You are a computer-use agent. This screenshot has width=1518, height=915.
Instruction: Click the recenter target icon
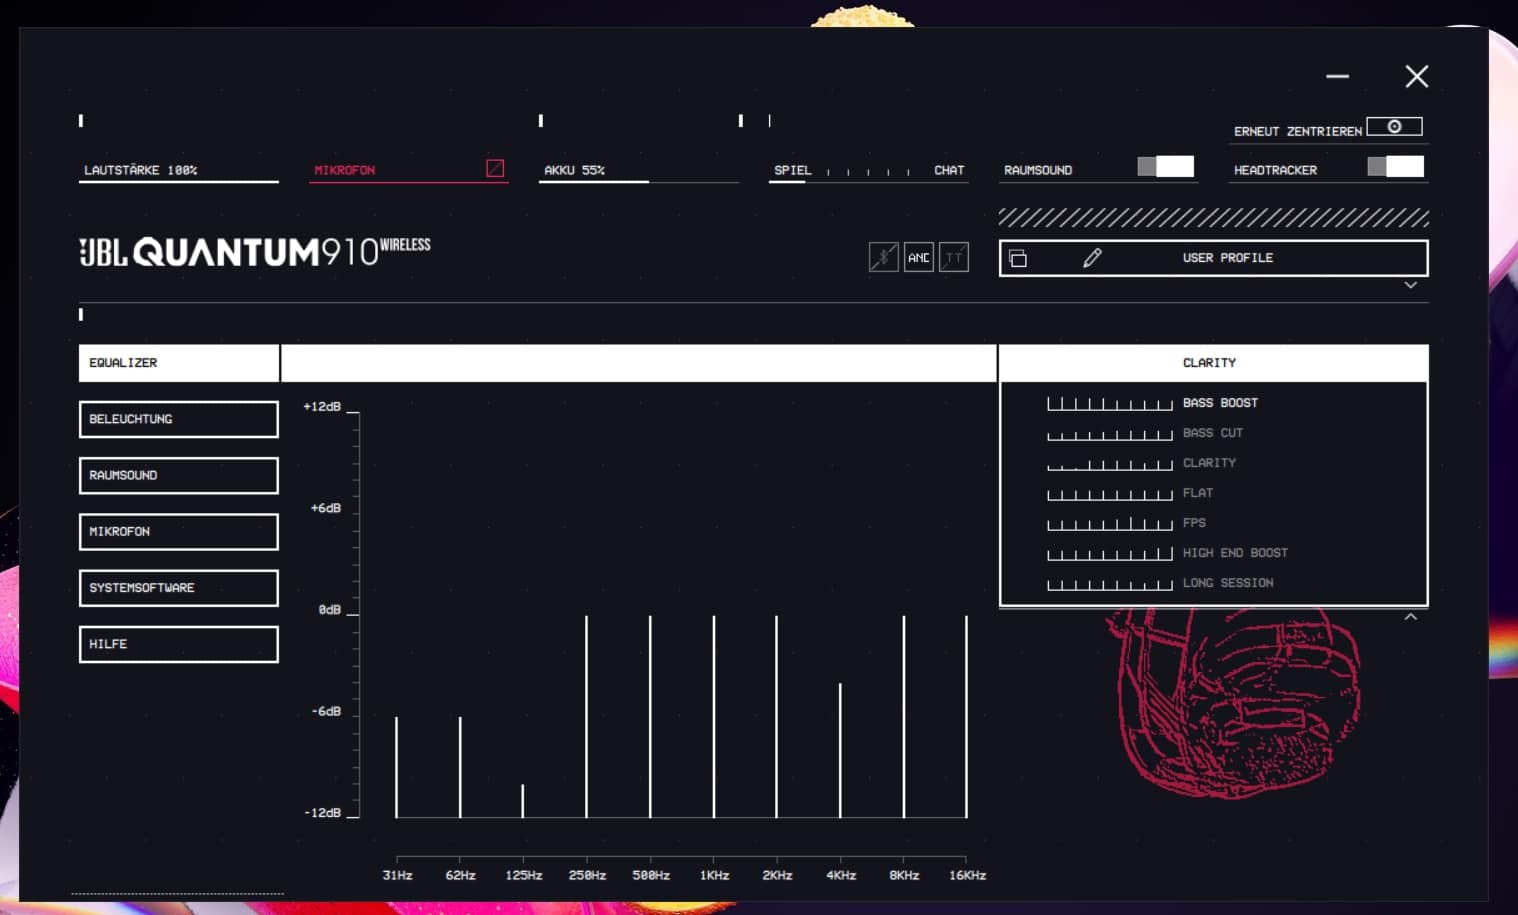pyautogui.click(x=1394, y=127)
